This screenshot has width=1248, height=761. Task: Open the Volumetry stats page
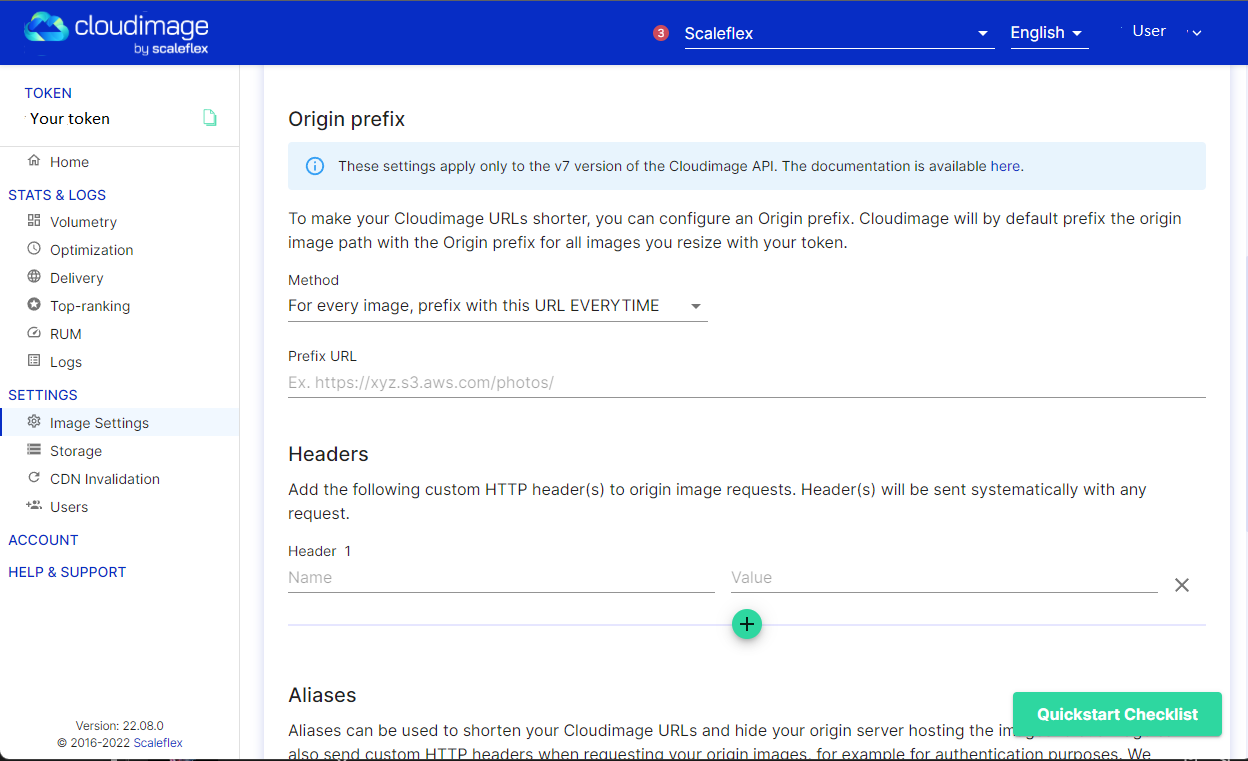[83, 222]
